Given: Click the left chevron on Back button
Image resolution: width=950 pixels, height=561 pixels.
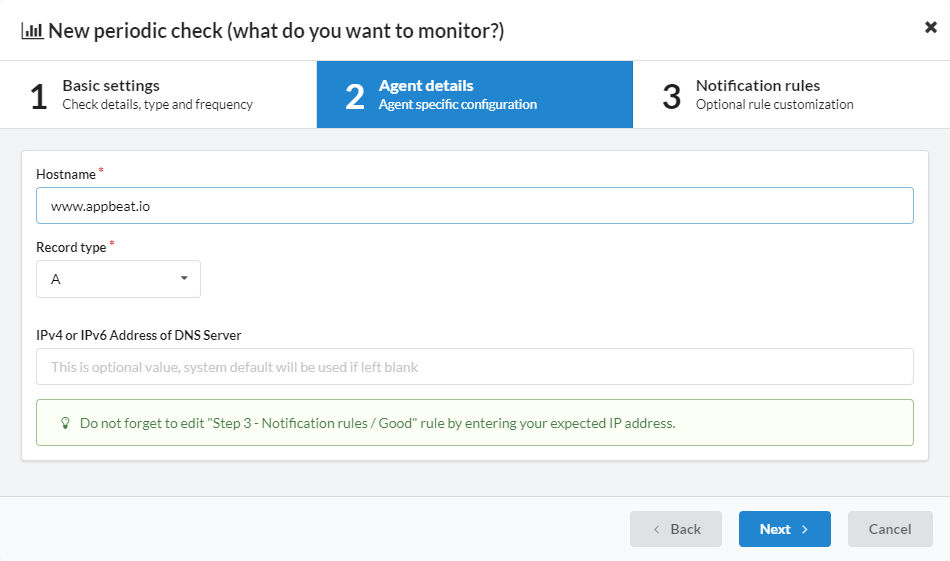Looking at the screenshot, I should (657, 529).
